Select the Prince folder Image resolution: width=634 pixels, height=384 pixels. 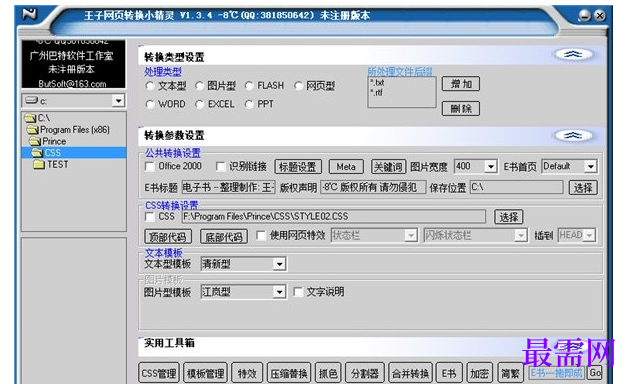(48, 141)
